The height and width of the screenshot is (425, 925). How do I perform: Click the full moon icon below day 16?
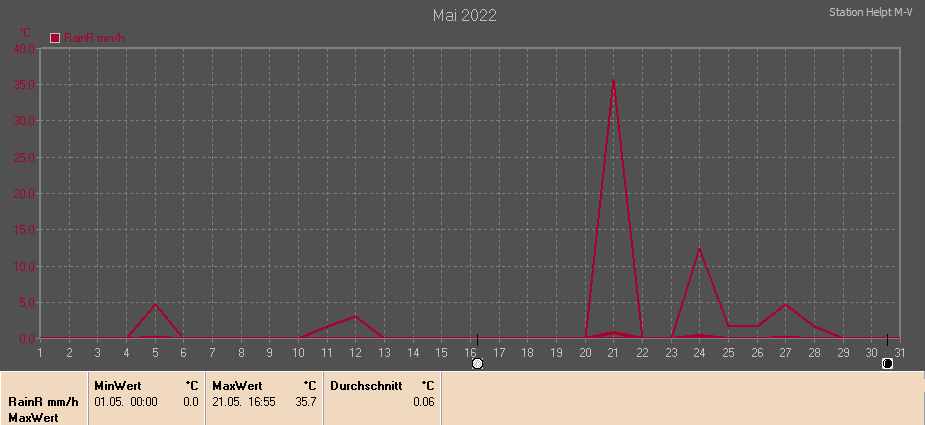tap(478, 364)
